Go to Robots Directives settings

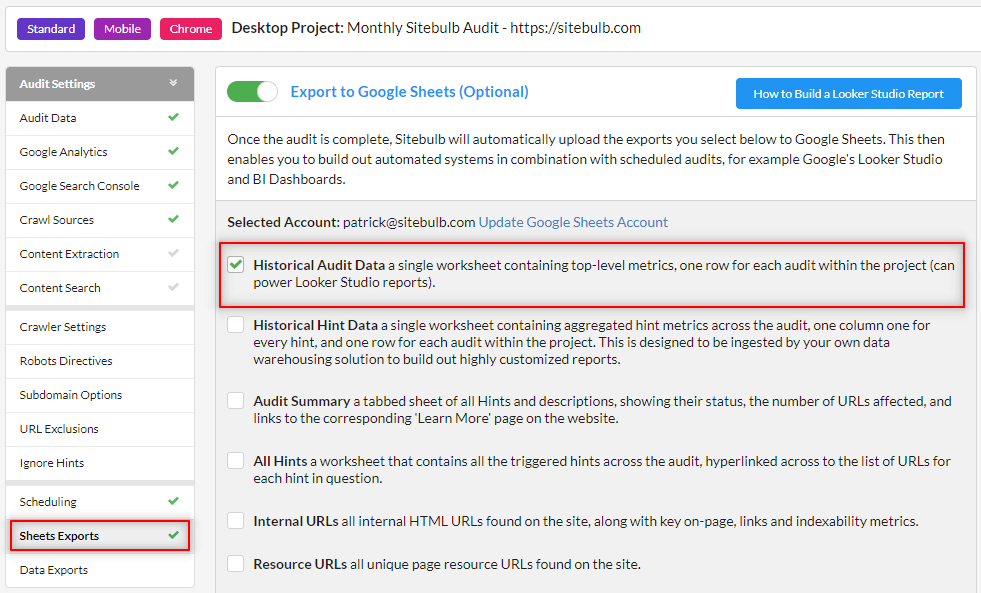pos(100,361)
